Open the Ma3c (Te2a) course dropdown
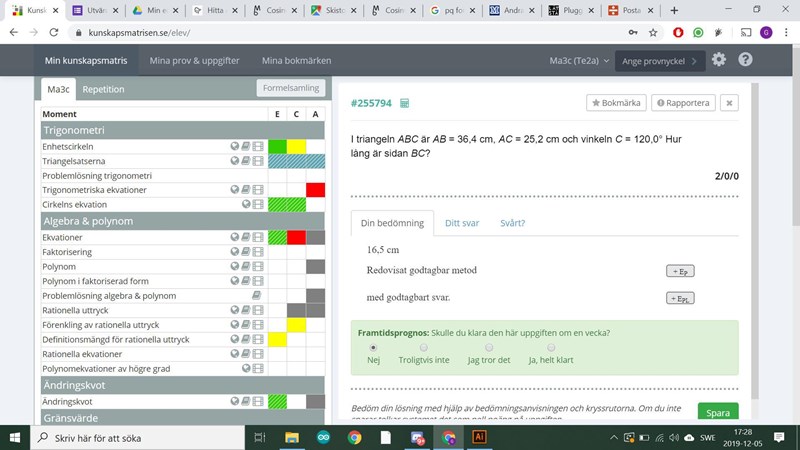Screen dimensions: 800x450 (575, 60)
